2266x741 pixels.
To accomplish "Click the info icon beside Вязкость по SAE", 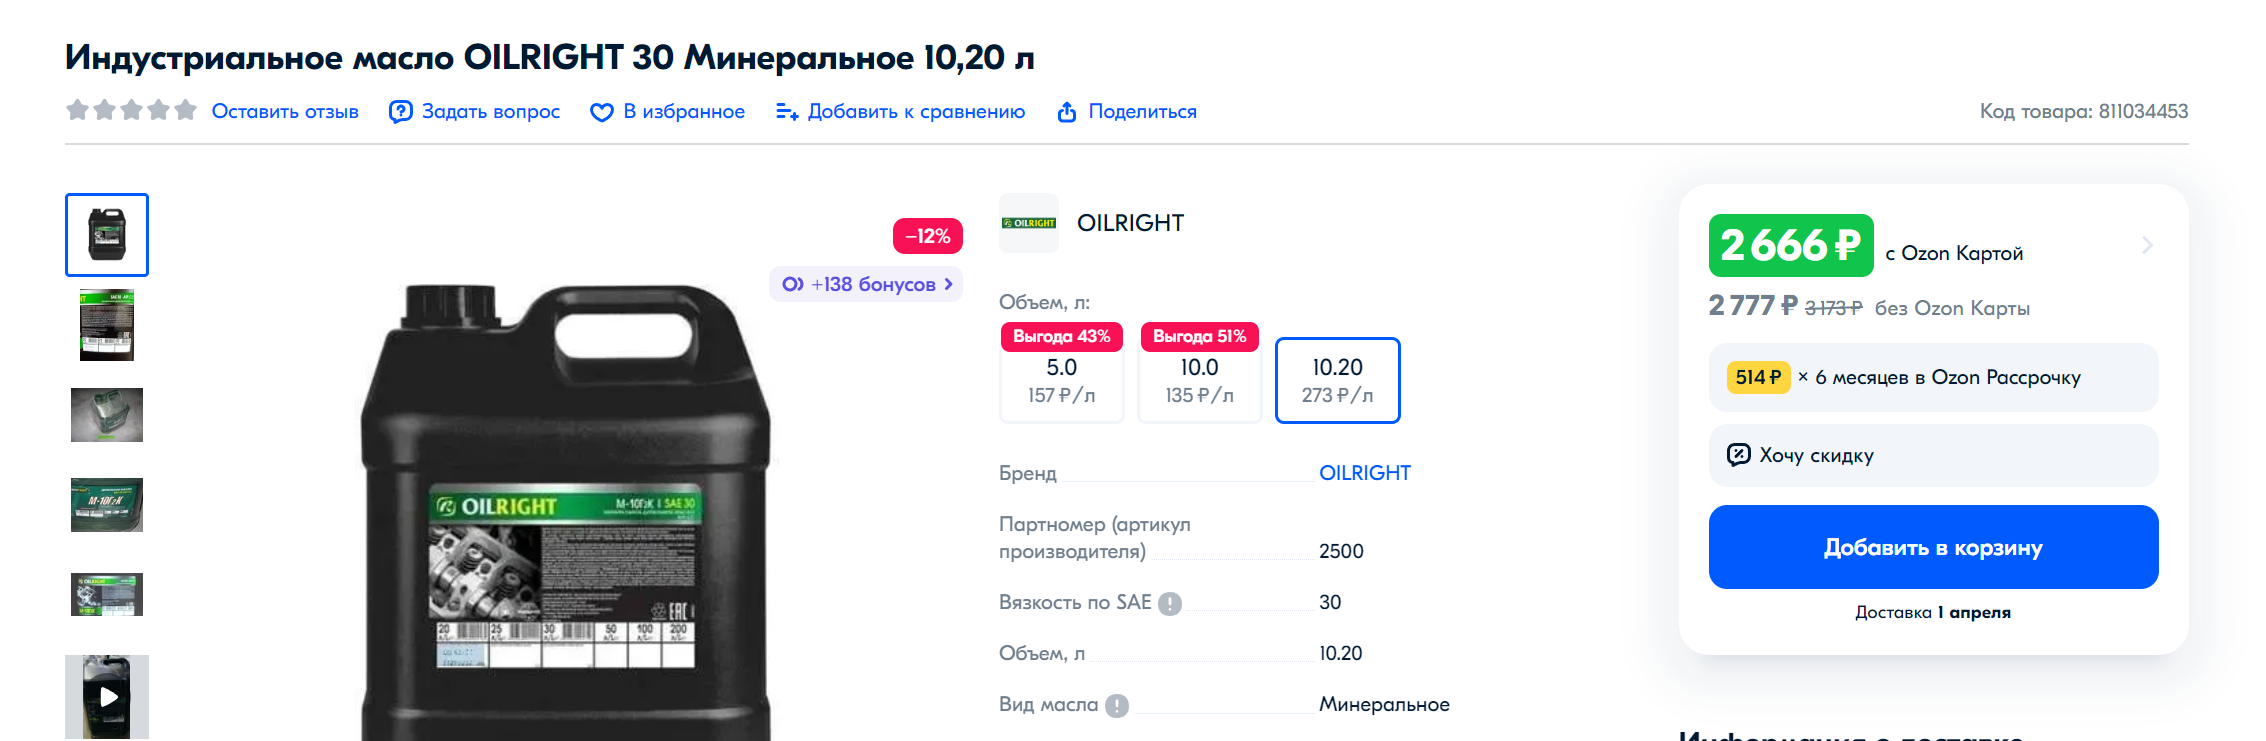I will click(1170, 603).
